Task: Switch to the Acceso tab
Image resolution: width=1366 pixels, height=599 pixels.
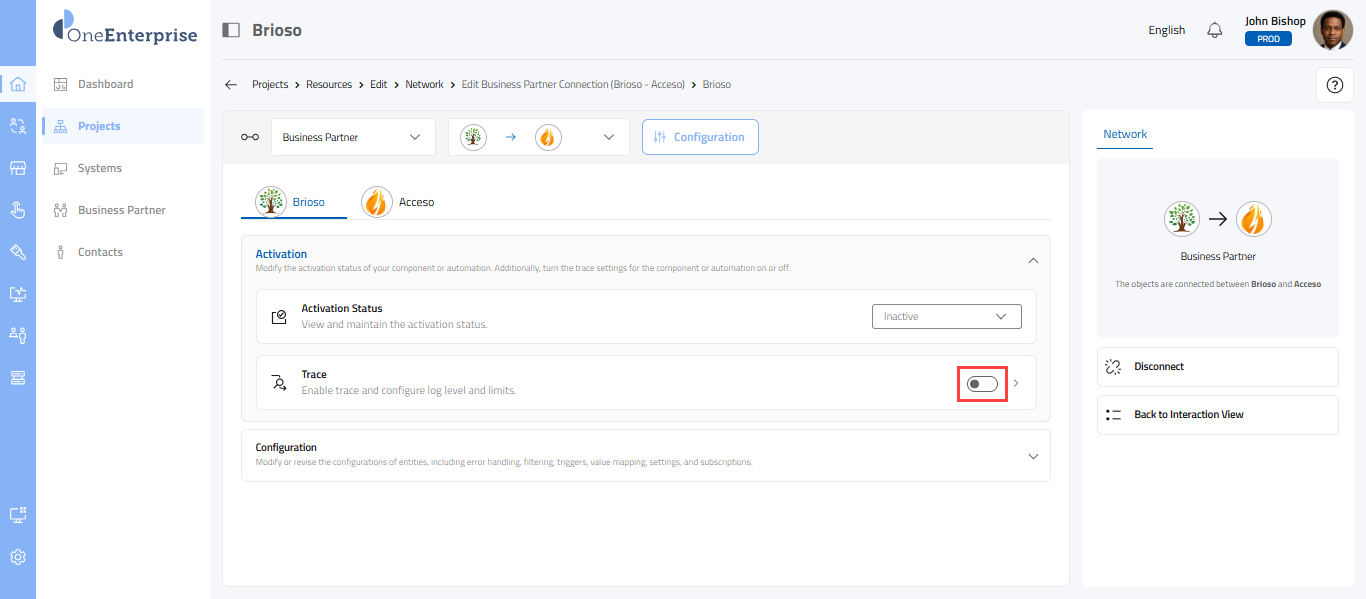Action: (x=399, y=202)
